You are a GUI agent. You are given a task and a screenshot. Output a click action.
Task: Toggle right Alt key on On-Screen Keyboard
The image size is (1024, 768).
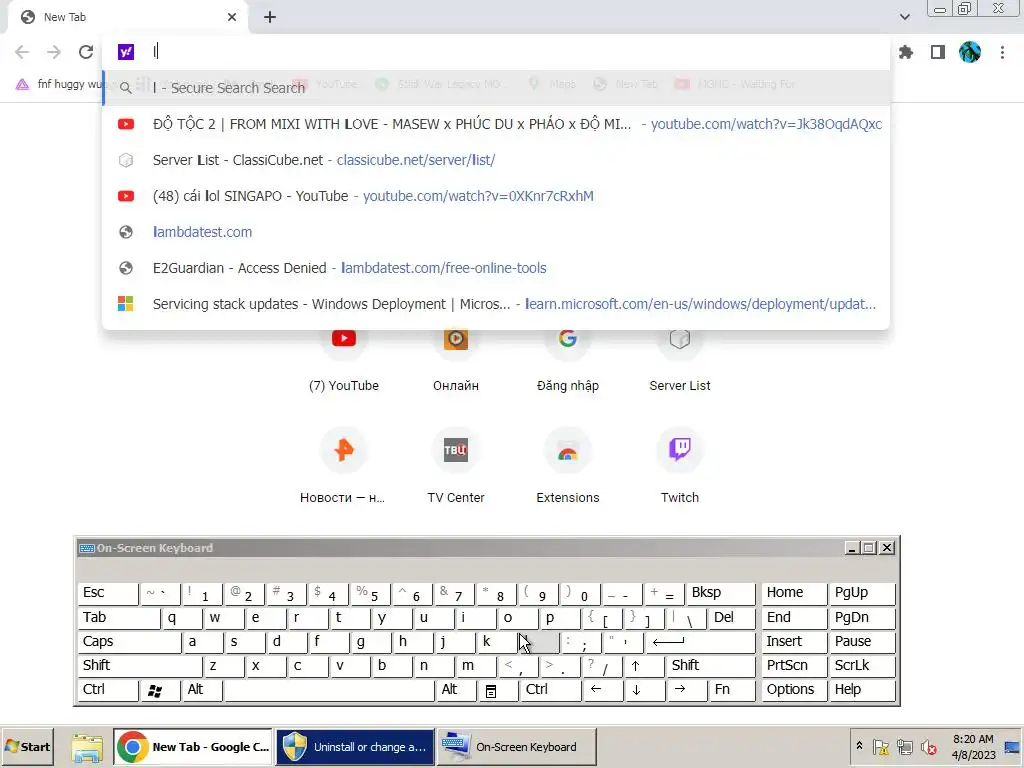pyautogui.click(x=456, y=690)
